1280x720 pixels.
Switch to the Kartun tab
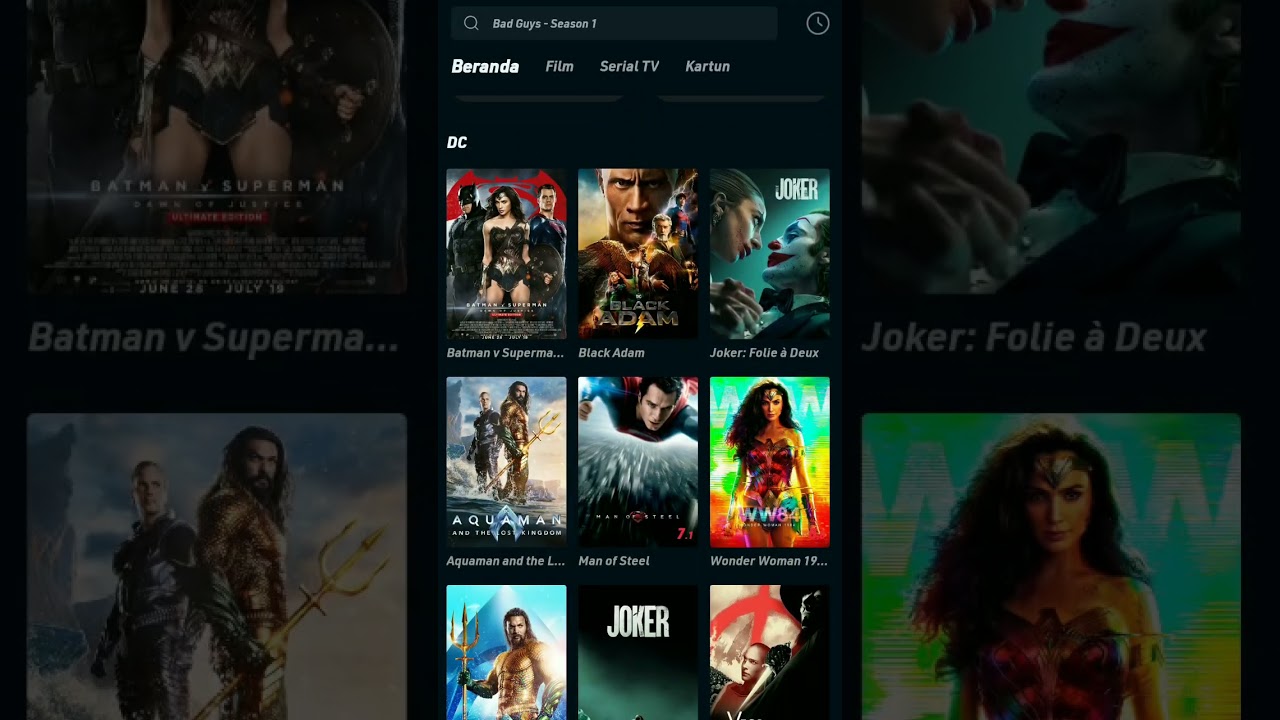coord(707,66)
